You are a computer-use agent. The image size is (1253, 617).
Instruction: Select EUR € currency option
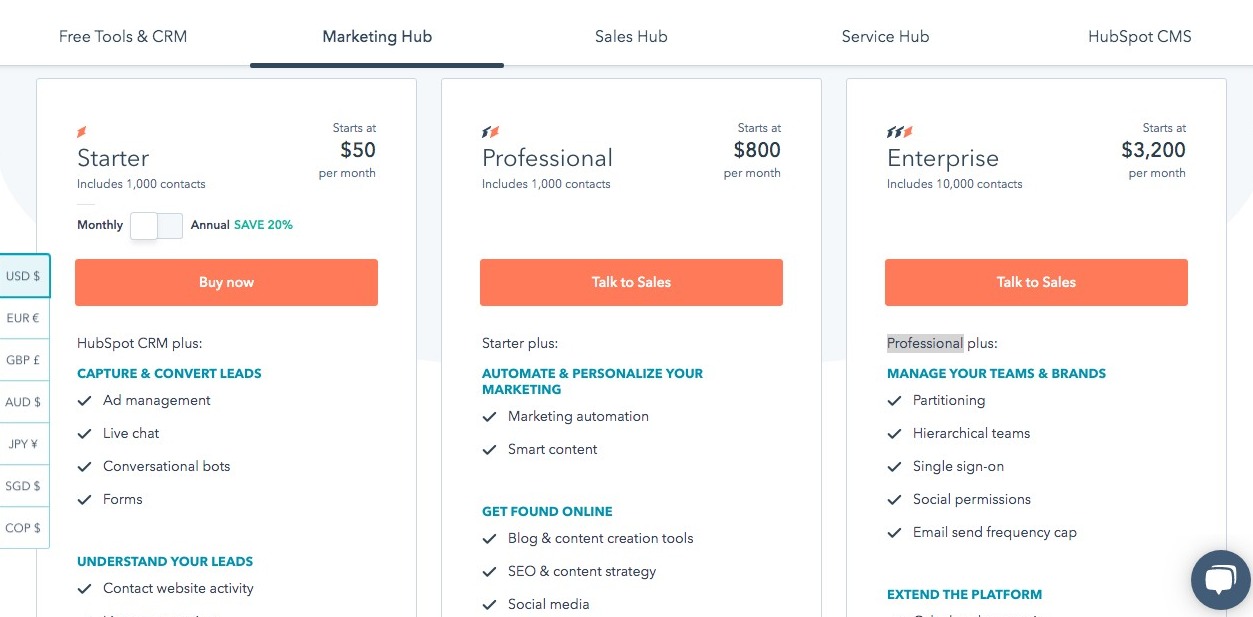click(x=24, y=318)
